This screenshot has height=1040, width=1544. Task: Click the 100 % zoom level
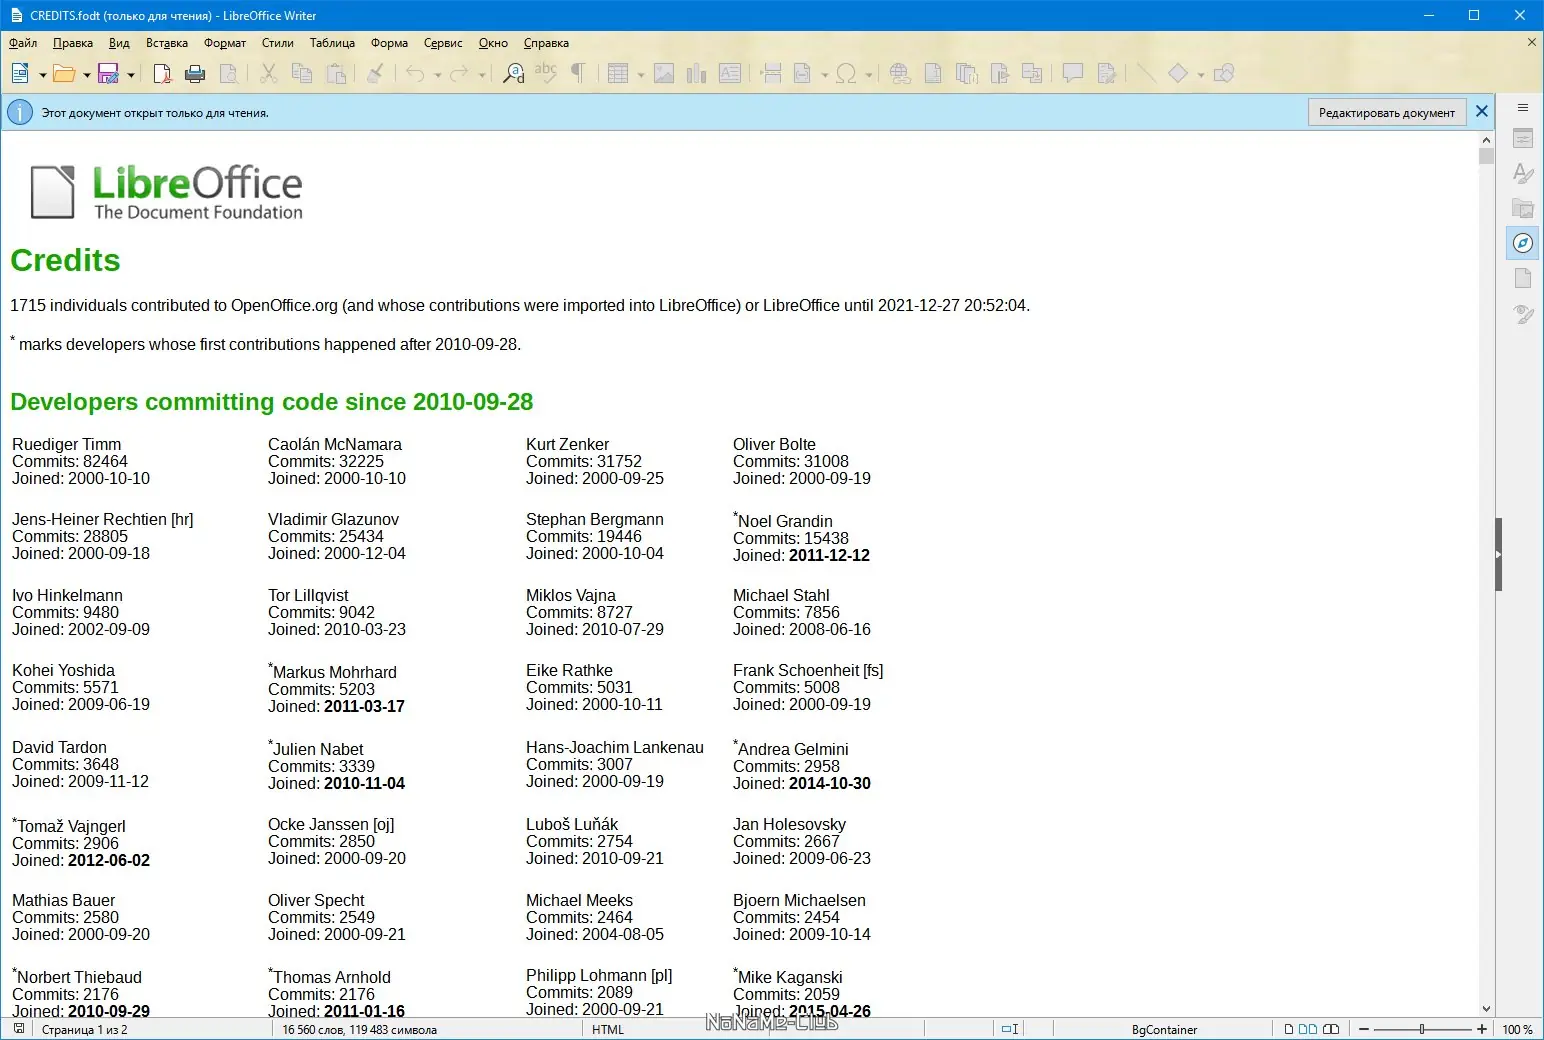click(x=1517, y=1029)
